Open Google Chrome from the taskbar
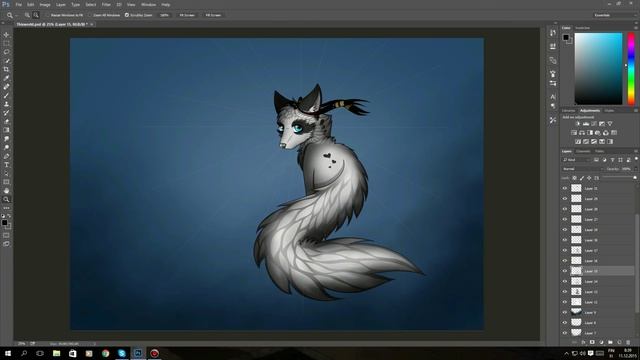This screenshot has height=360, width=640. (x=105, y=353)
